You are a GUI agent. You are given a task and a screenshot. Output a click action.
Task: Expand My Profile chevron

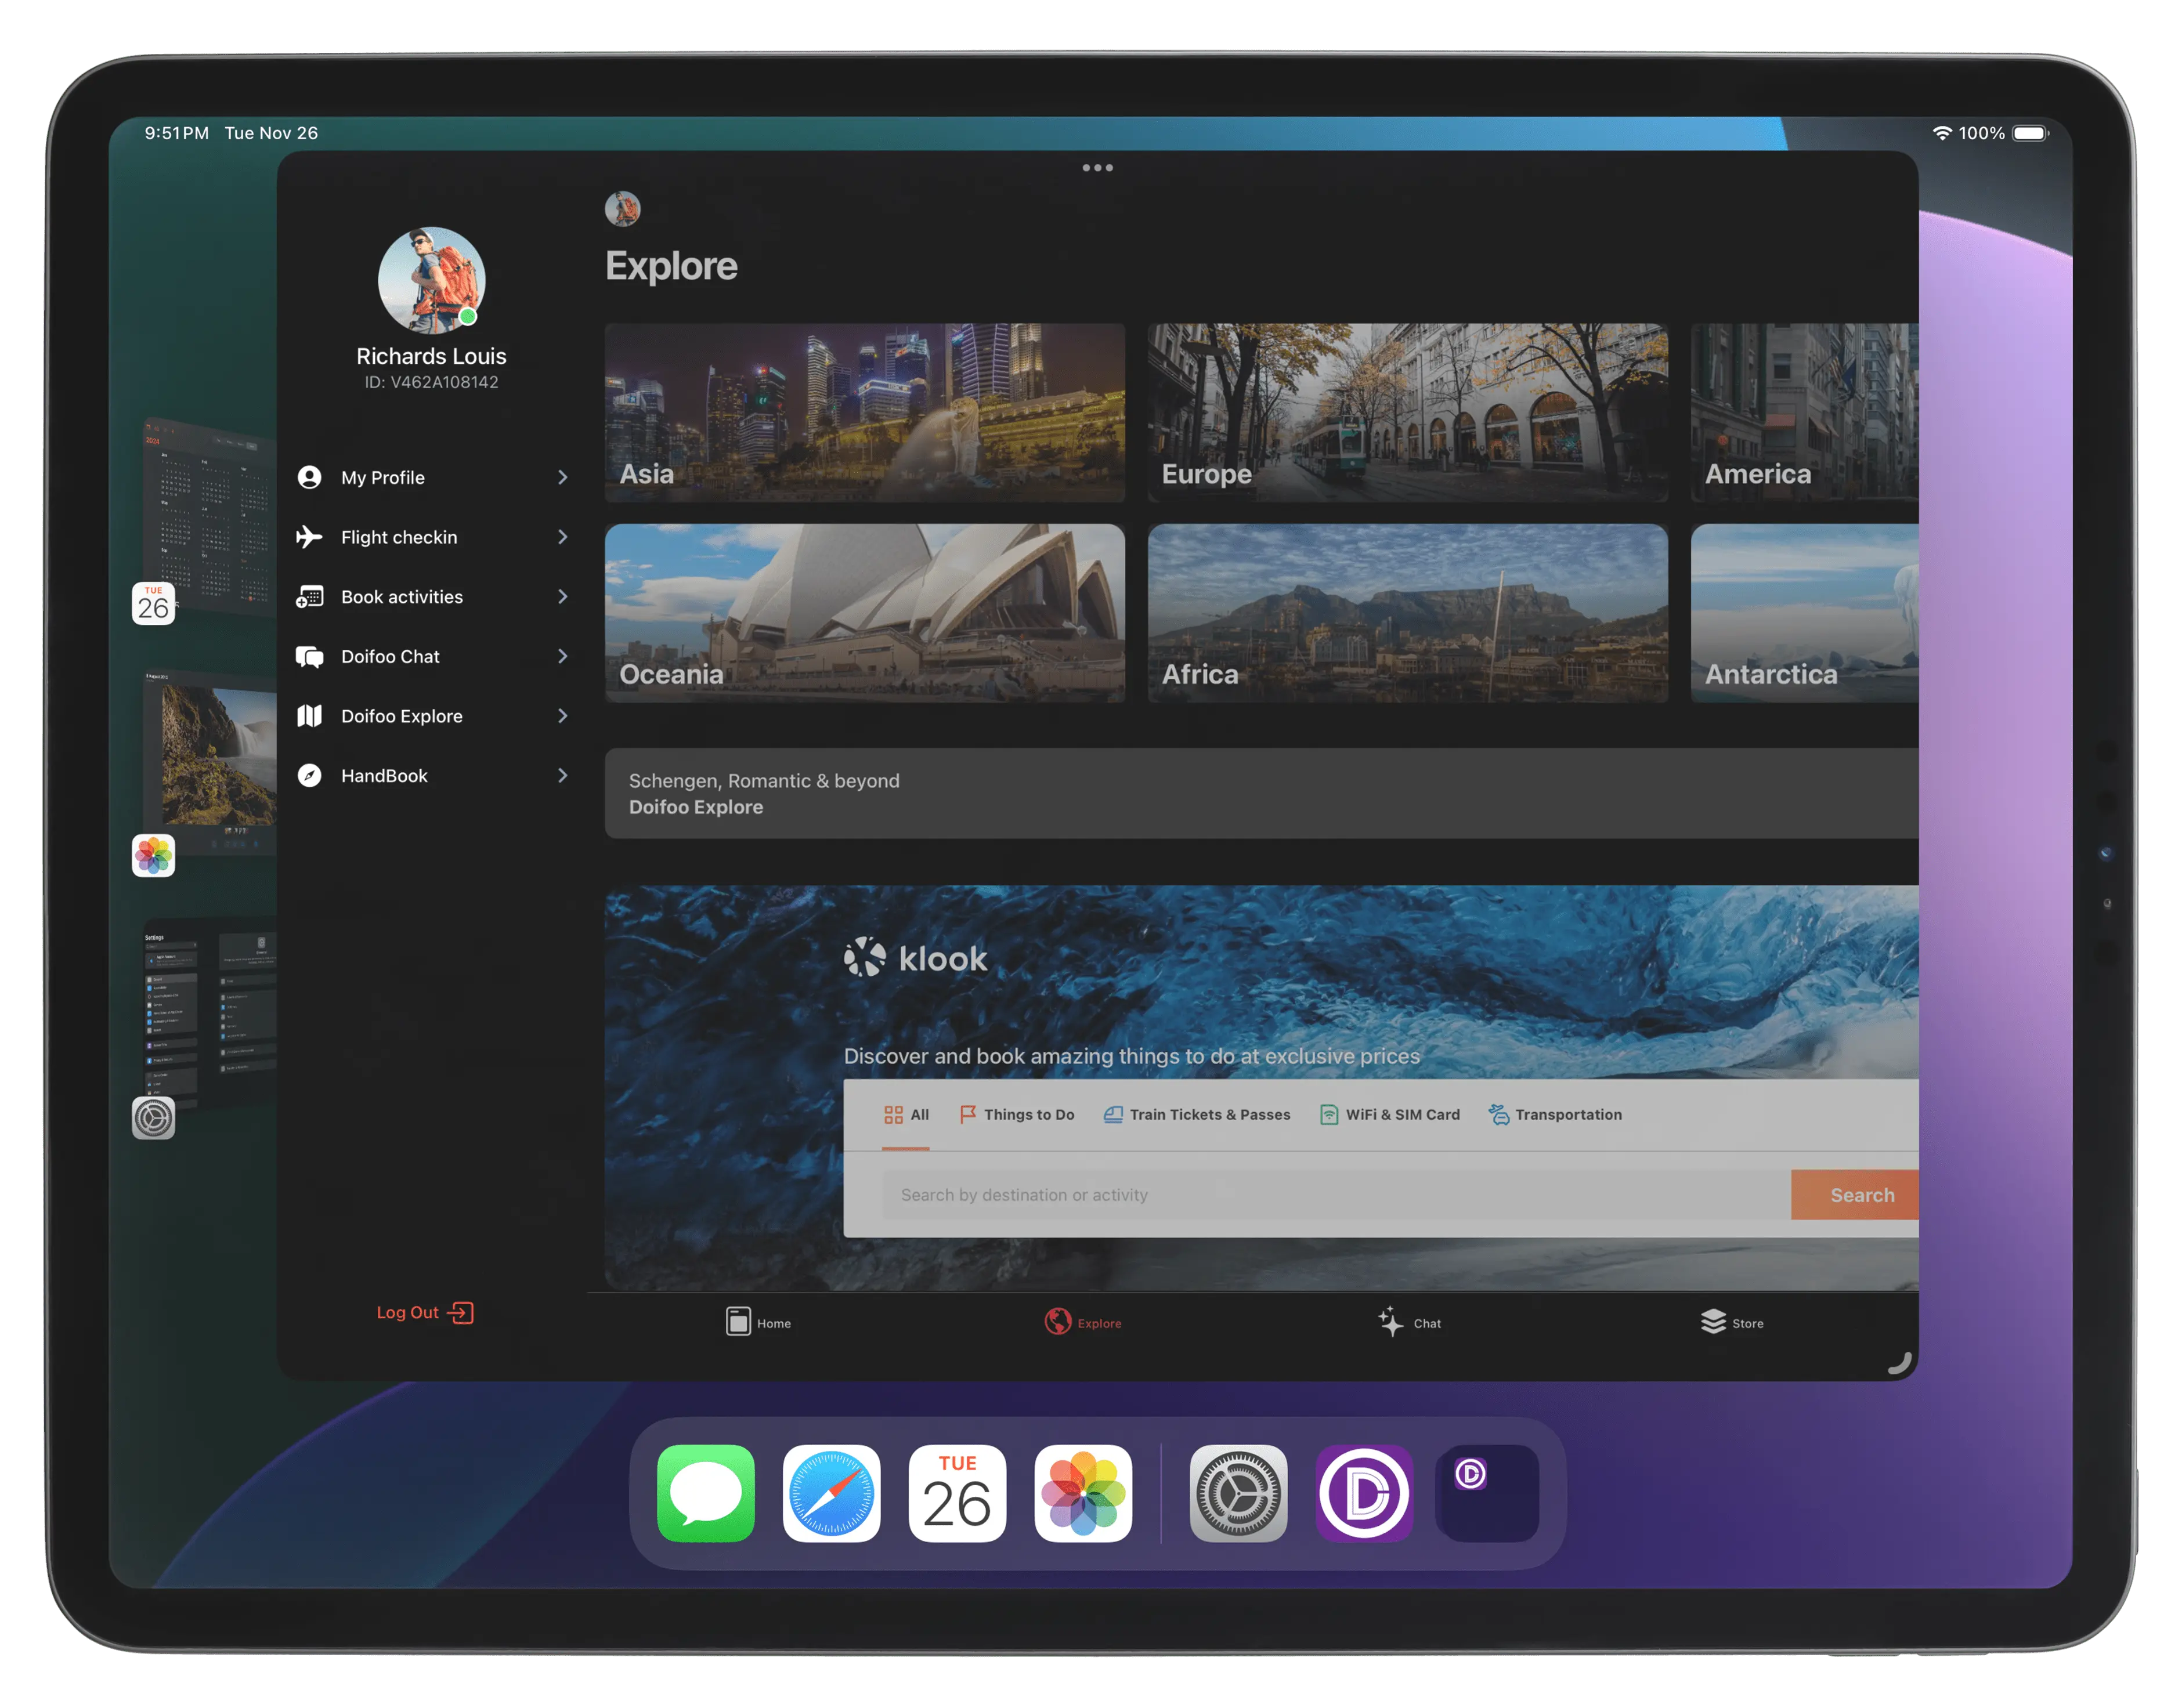(x=562, y=477)
